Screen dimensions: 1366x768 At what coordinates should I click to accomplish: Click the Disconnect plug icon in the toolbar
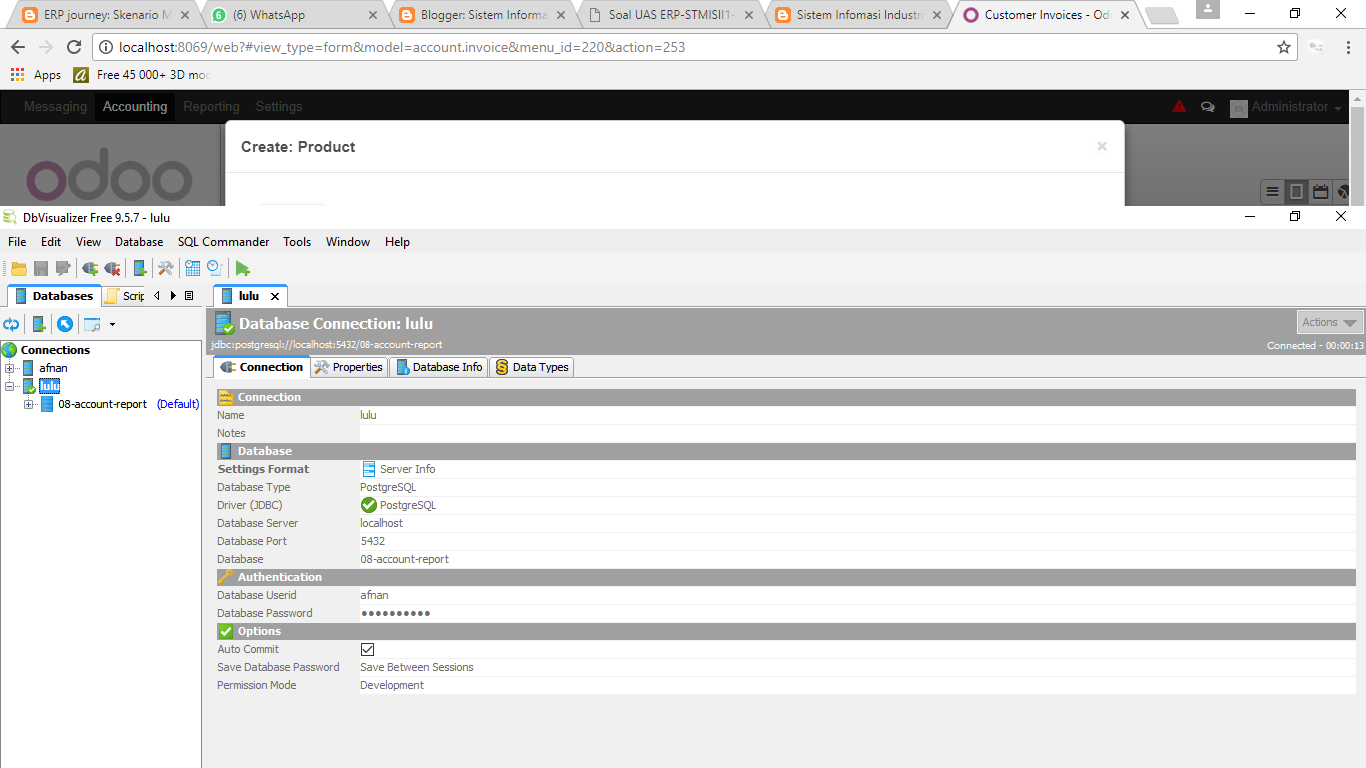112,268
